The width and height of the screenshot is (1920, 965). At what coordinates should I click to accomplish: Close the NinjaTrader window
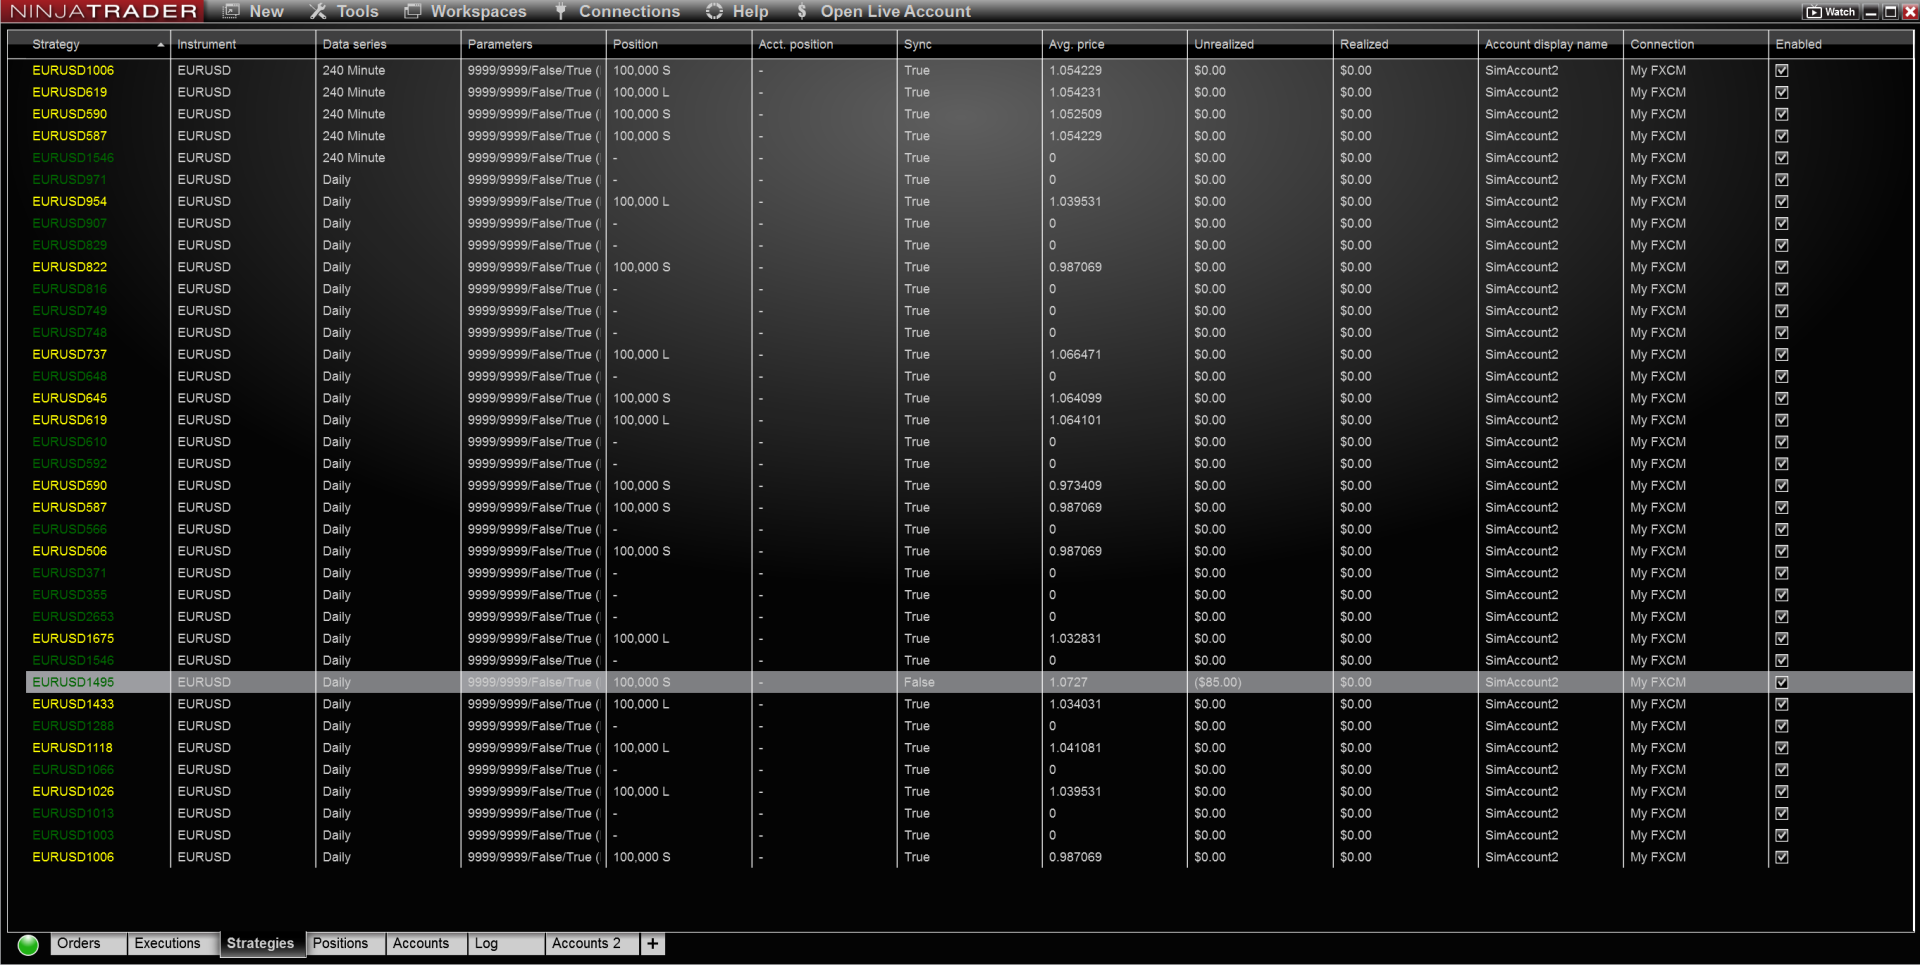pyautogui.click(x=1908, y=12)
